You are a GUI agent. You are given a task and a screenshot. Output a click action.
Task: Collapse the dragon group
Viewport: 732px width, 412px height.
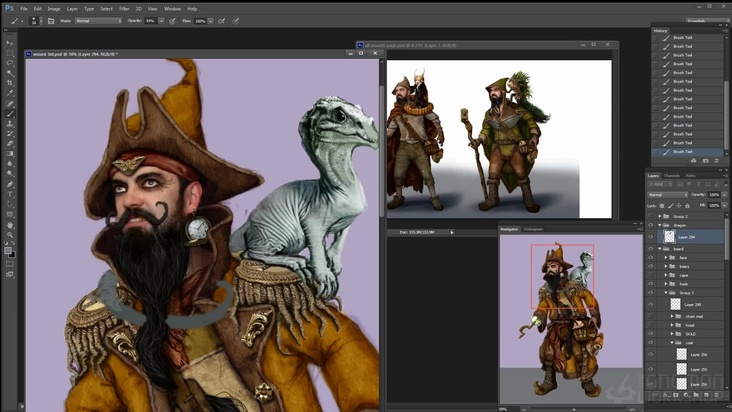point(660,225)
